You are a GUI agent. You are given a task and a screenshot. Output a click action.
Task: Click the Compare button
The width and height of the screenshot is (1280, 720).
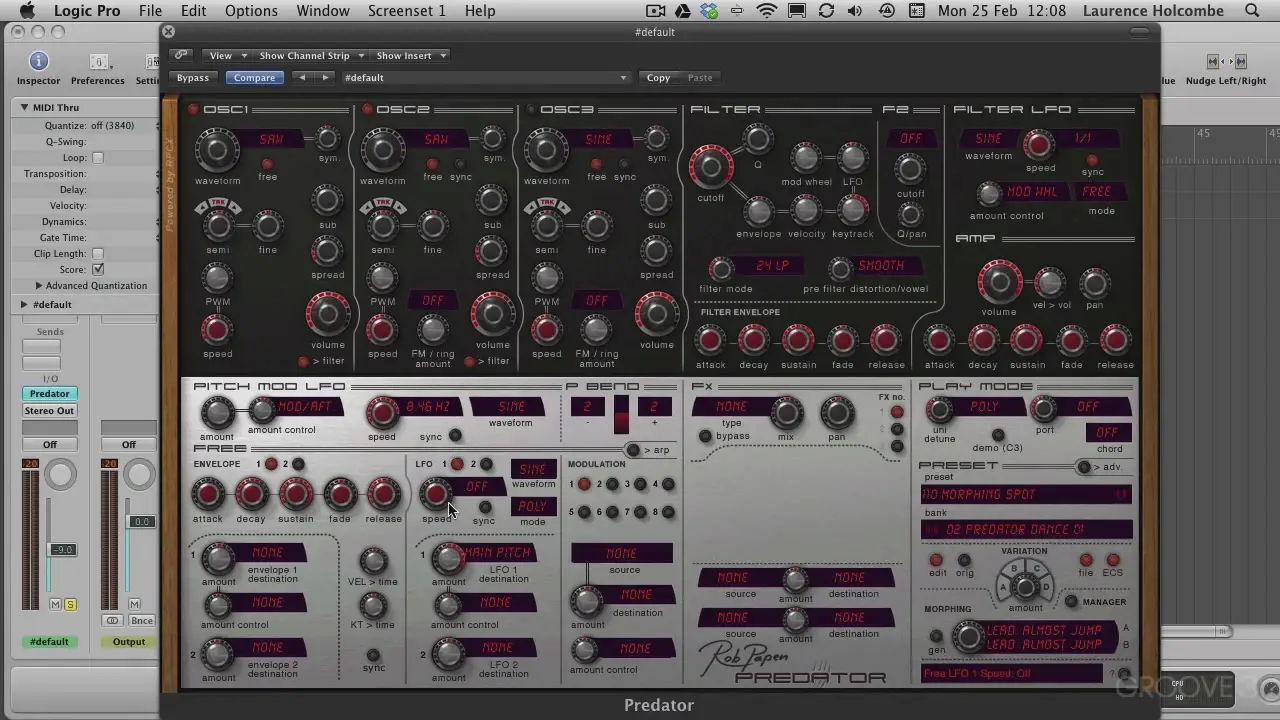coord(254,77)
